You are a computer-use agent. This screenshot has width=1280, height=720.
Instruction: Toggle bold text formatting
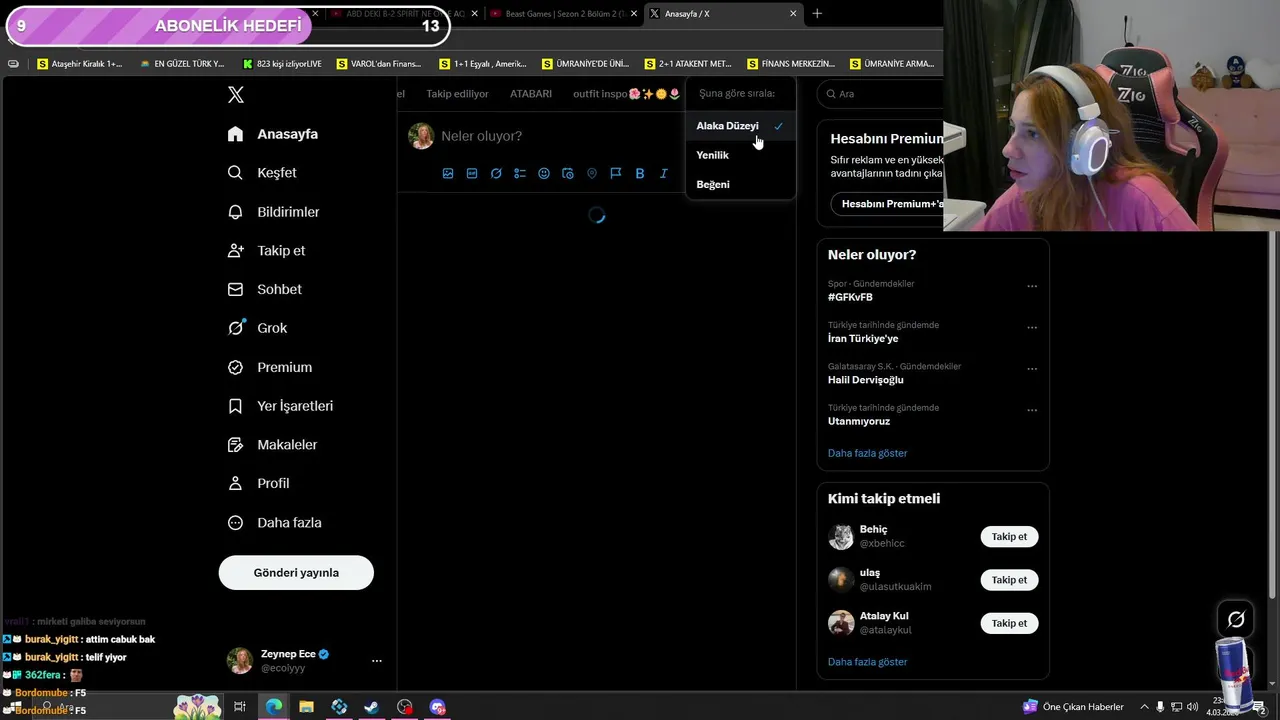pyautogui.click(x=640, y=173)
